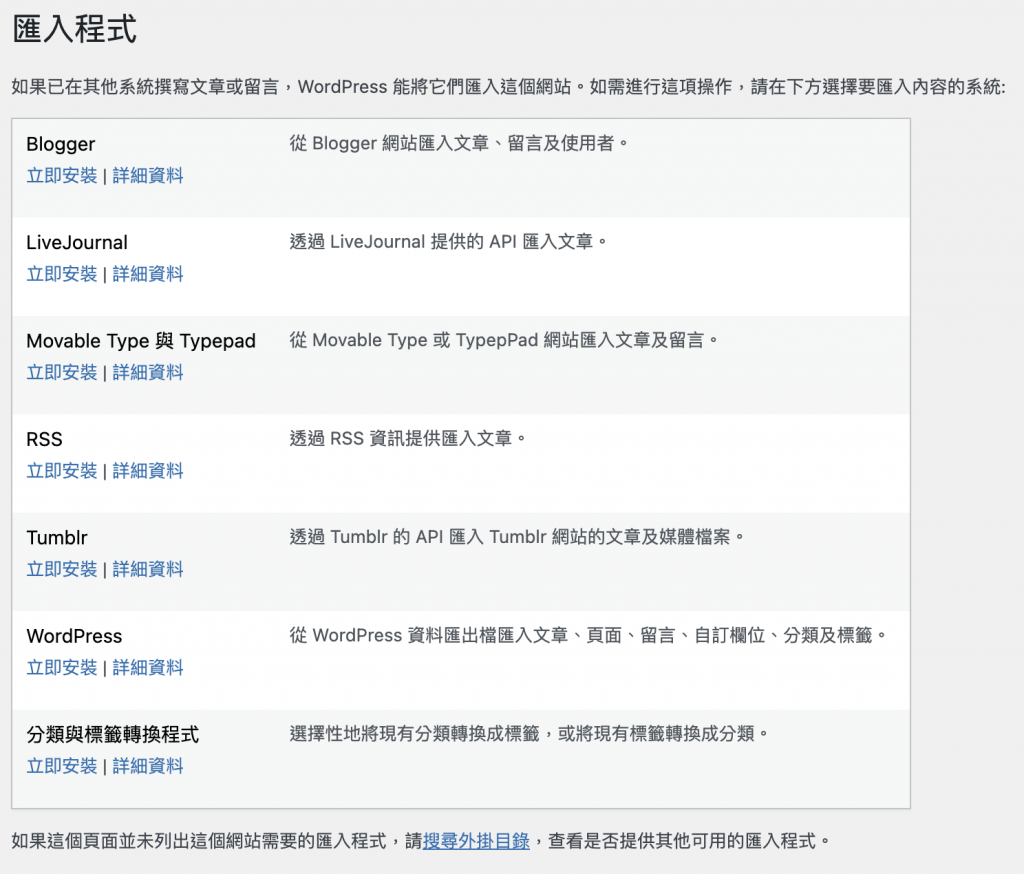Install the WordPress importer via 立即安裝
The width and height of the screenshot is (1024, 874).
pyautogui.click(x=62, y=668)
